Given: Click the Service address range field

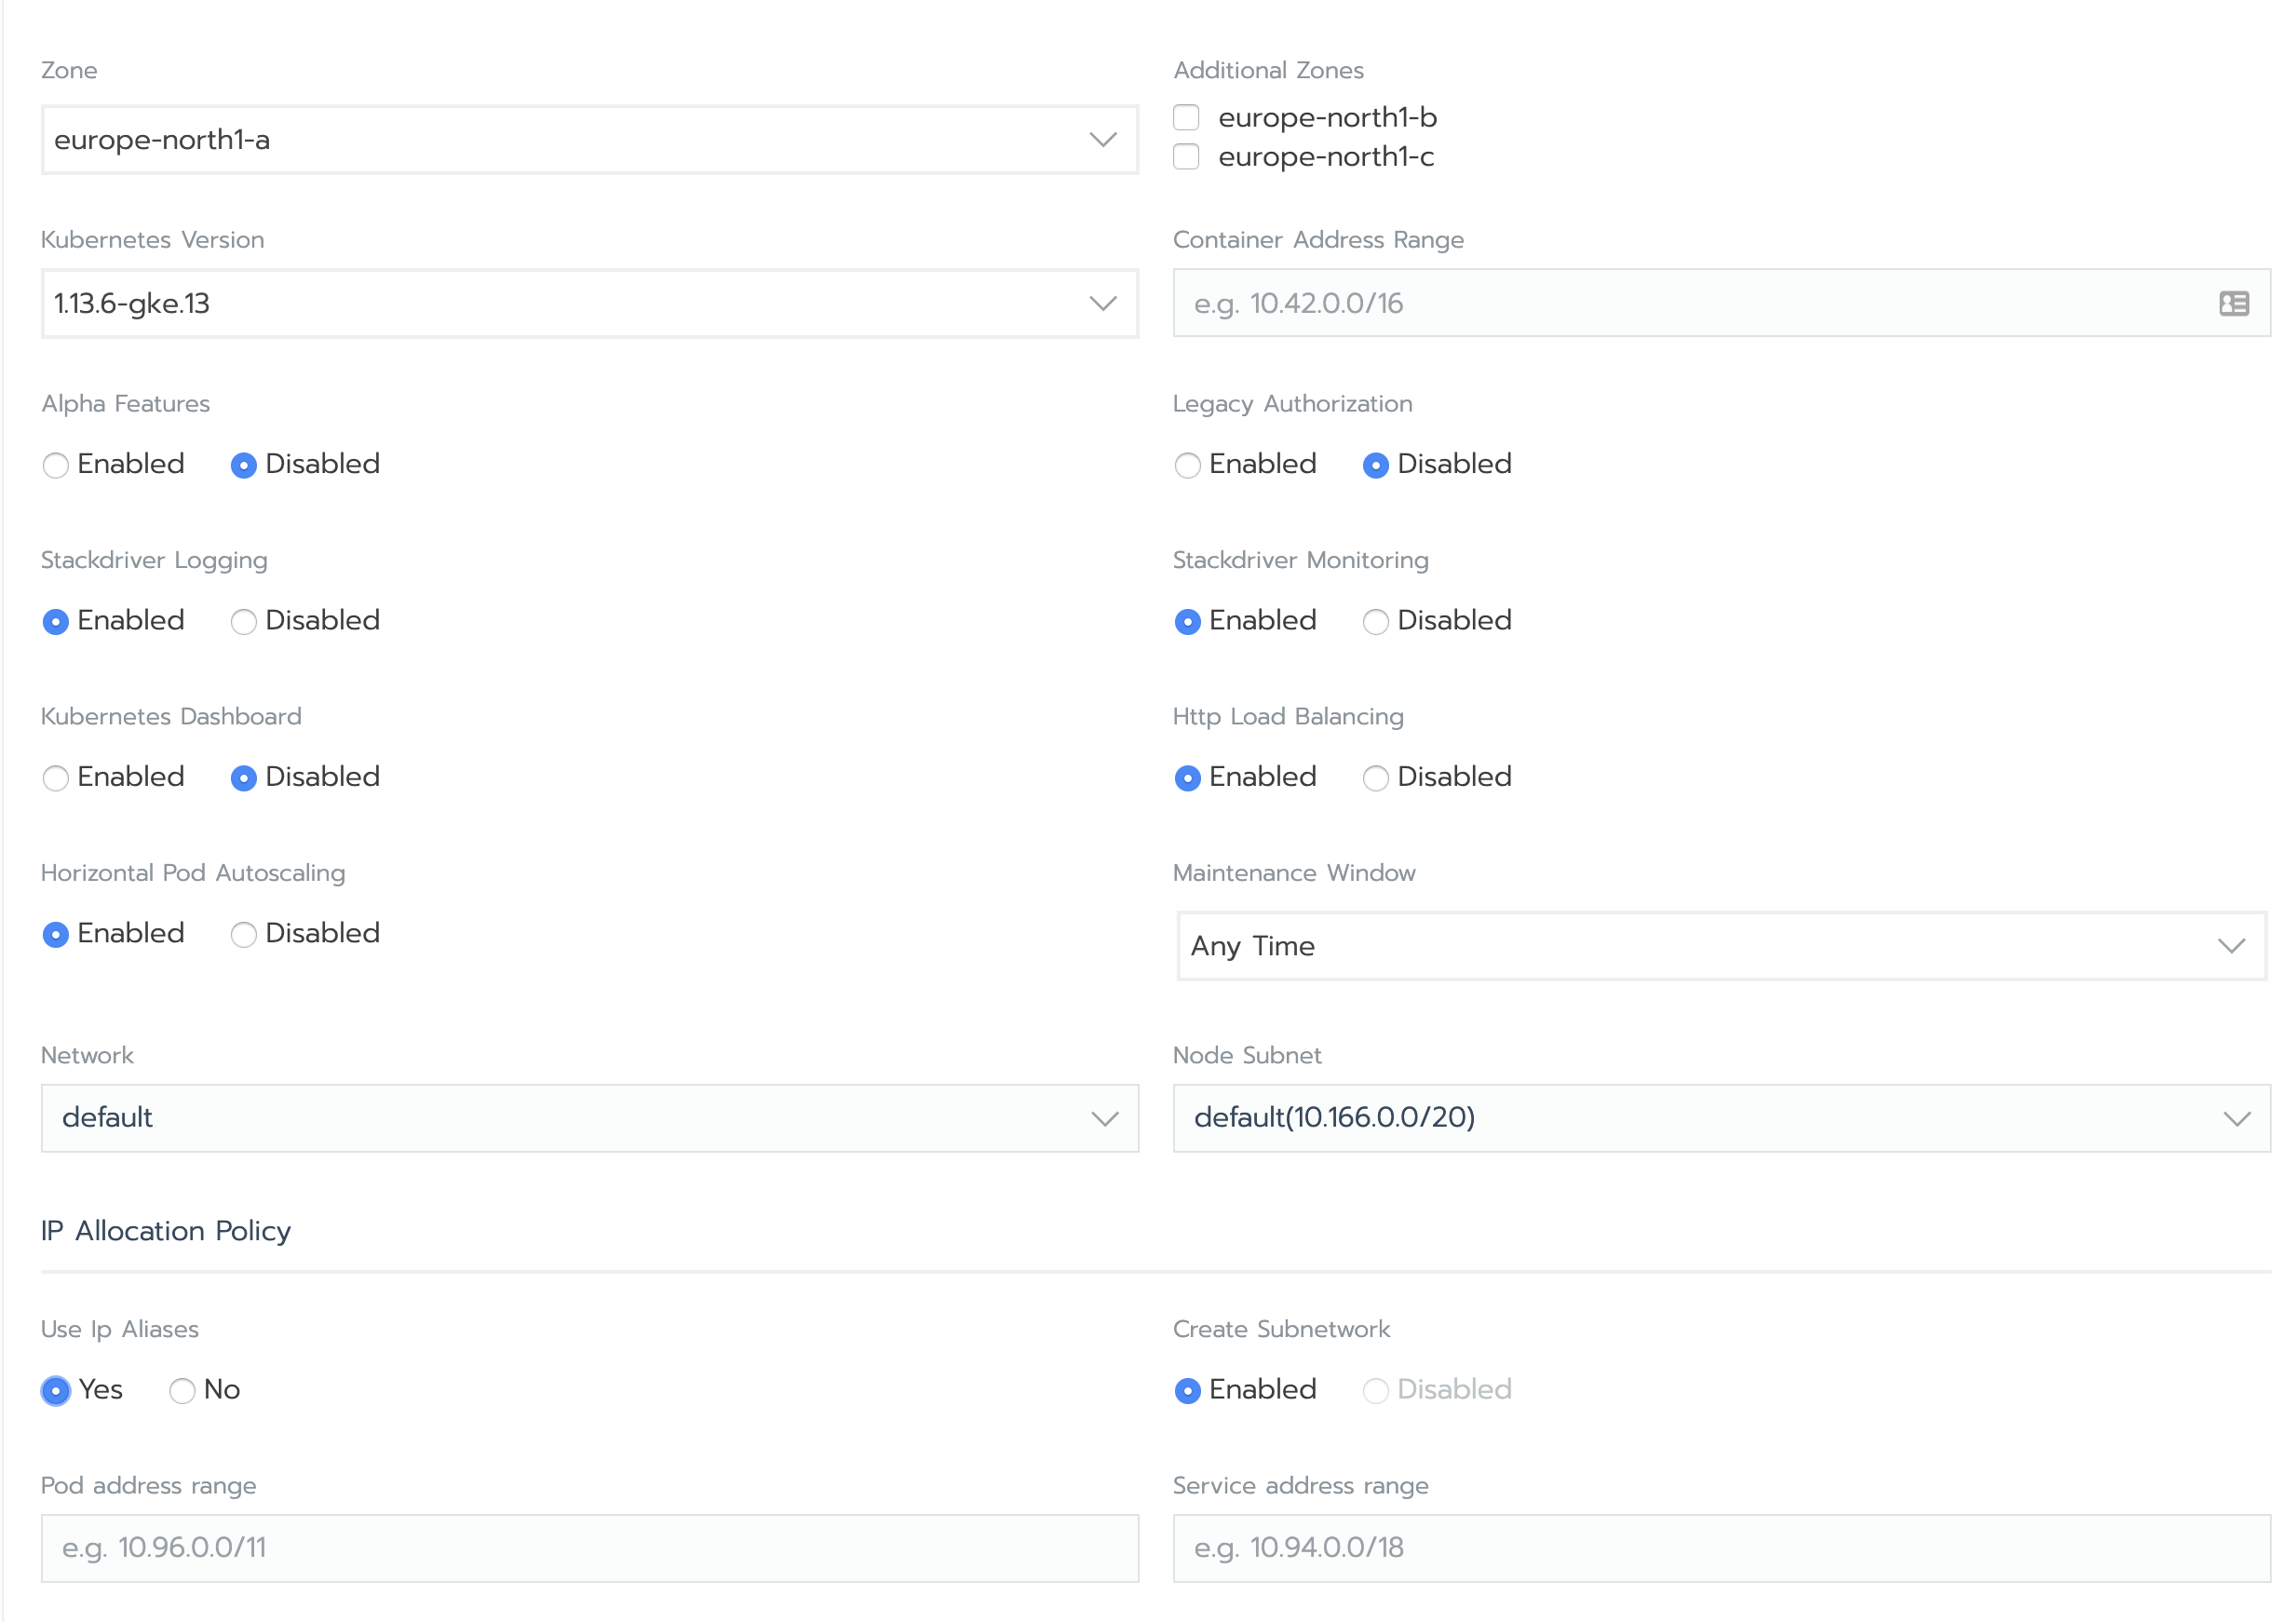Looking at the screenshot, I should (x=1722, y=1547).
